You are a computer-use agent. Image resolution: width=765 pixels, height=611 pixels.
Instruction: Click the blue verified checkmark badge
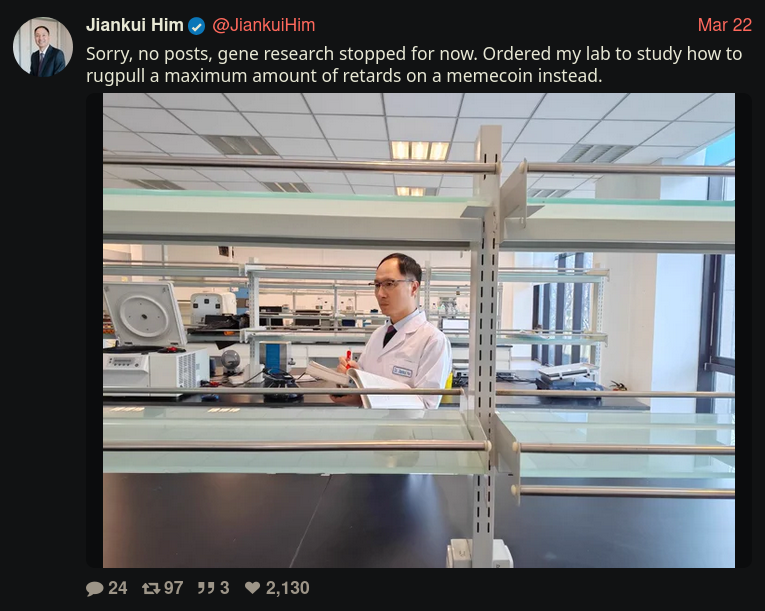(197, 26)
